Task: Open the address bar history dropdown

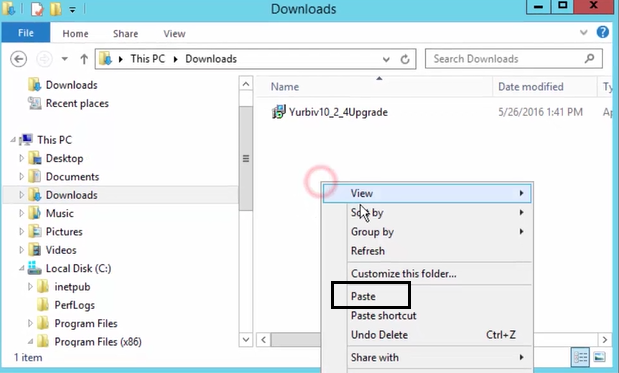Action: tap(386, 59)
